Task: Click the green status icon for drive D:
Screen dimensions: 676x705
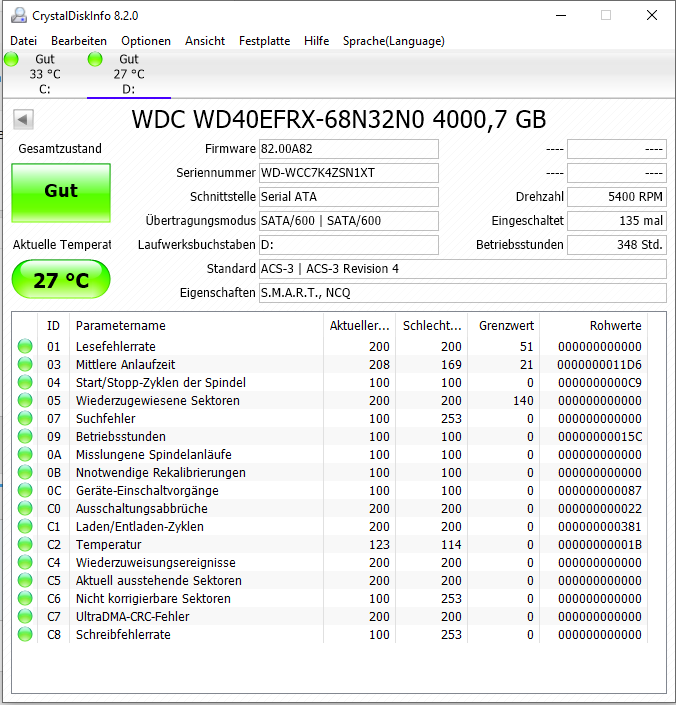Action: [95, 59]
